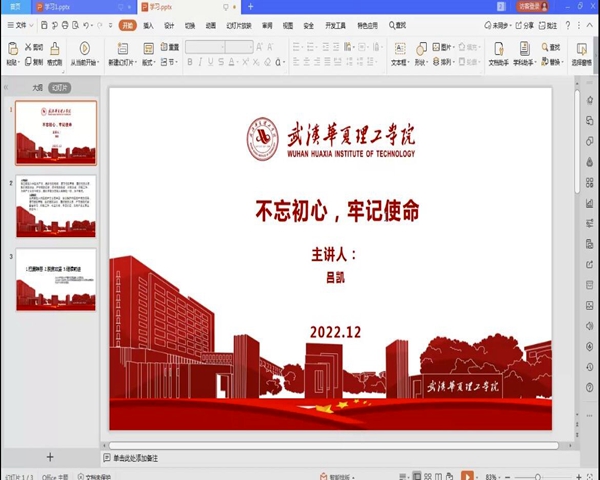Toggle Bold formatting
The image size is (600, 480).
click(x=190, y=62)
